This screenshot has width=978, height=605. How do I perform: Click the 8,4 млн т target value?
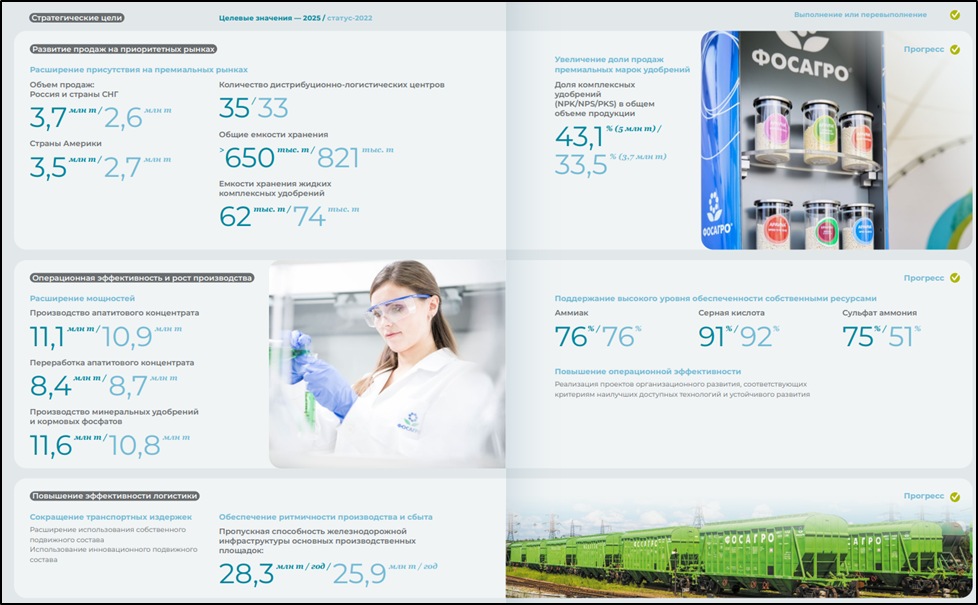pos(65,385)
